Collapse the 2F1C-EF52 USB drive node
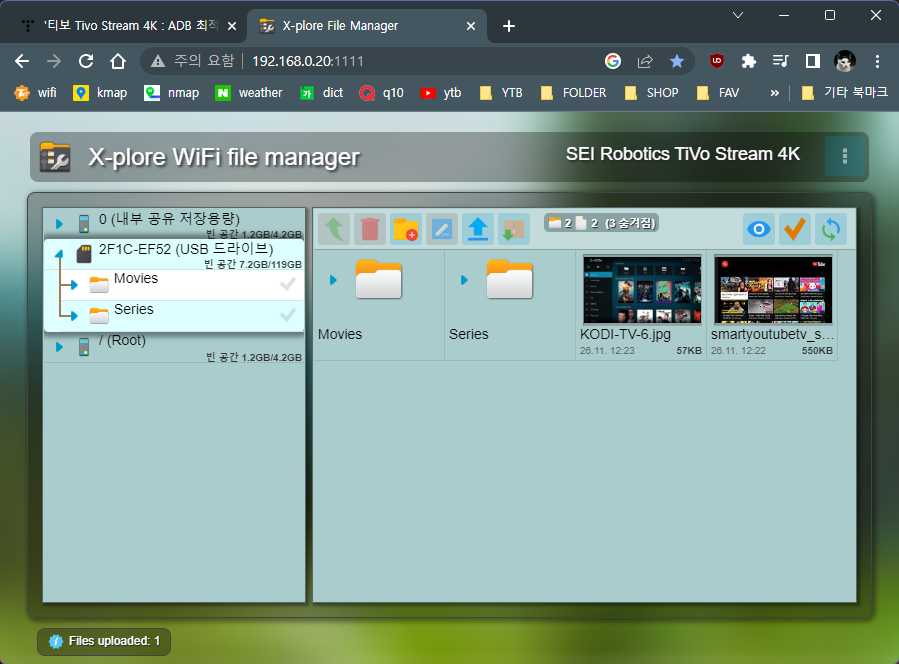This screenshot has width=899, height=664. point(59,253)
